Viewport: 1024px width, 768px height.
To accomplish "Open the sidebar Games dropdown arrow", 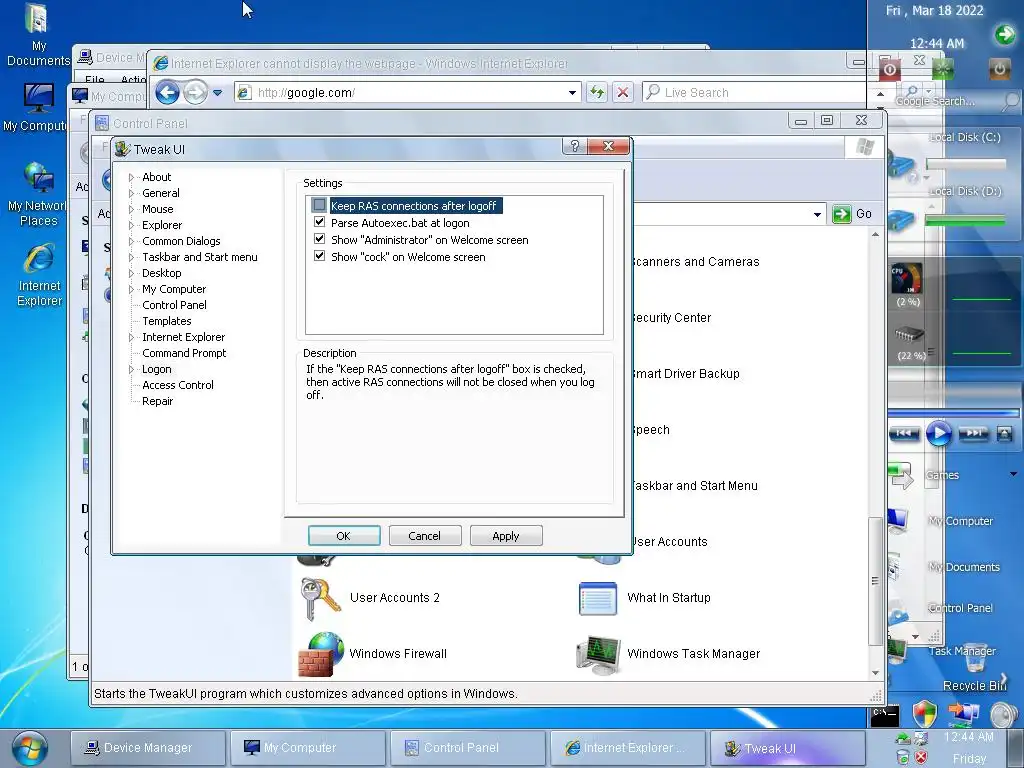I will (x=1014, y=474).
